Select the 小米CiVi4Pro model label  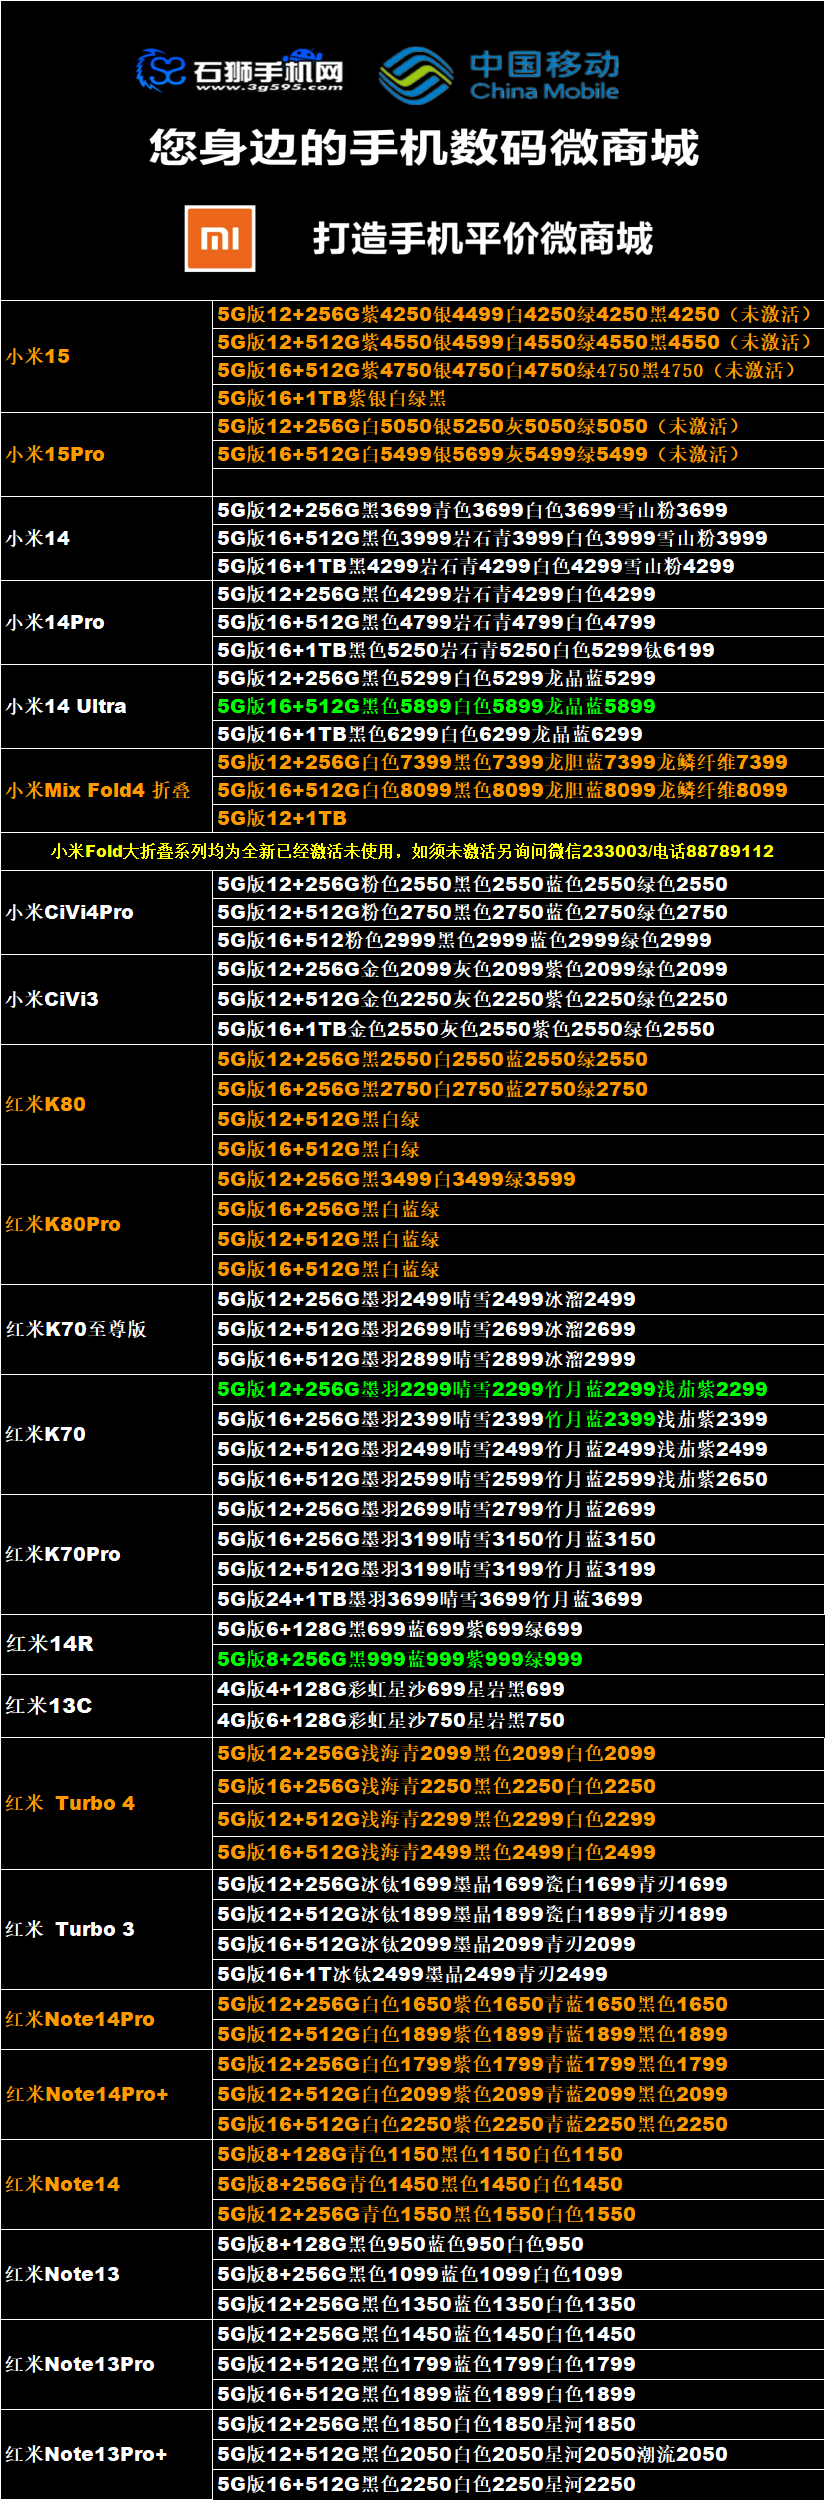pos(70,912)
